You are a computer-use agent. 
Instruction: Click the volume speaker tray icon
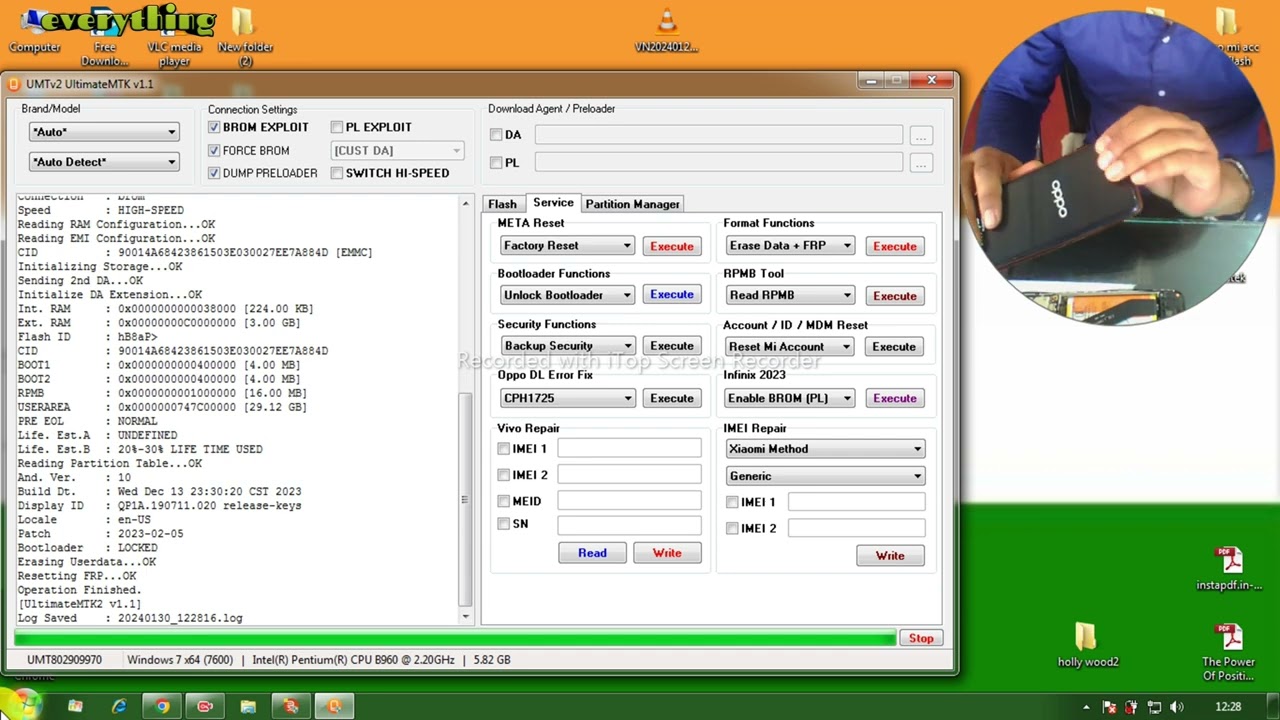point(1177,707)
